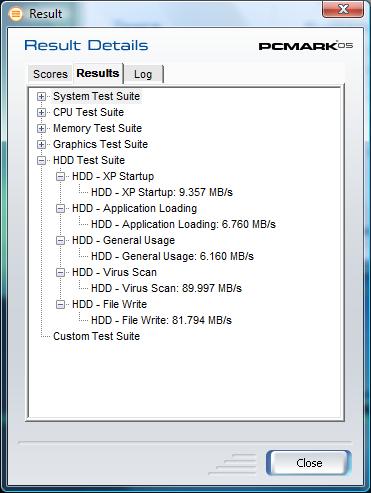Collapse the HDD Test Suite node
Viewport: 371px width, 493px height.
tap(41, 160)
